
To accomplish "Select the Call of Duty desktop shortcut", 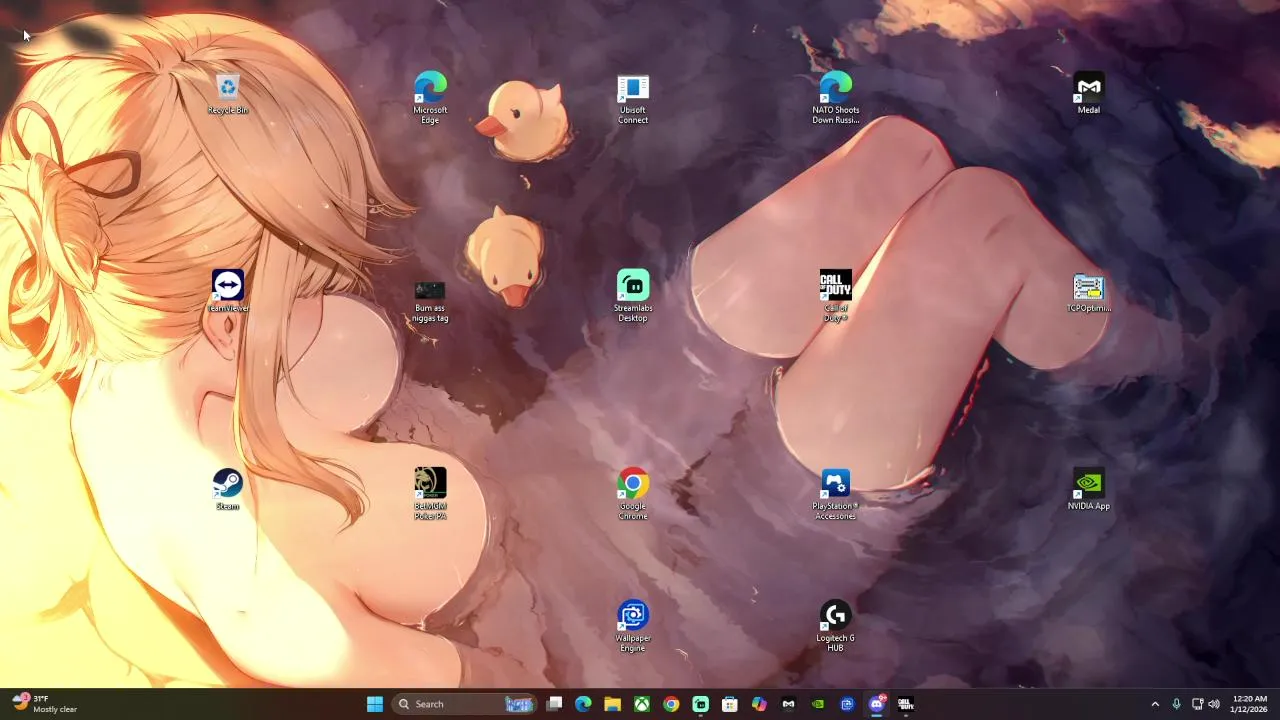I will pos(835,296).
